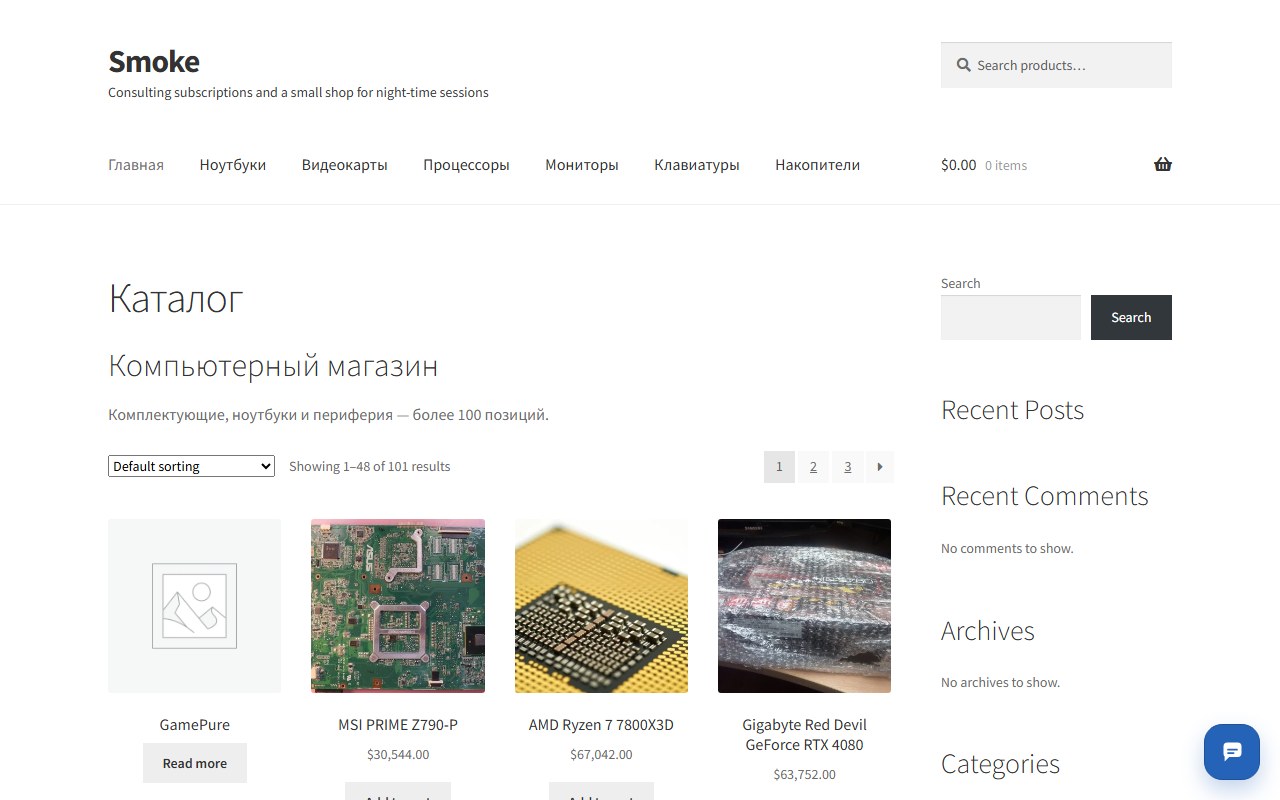1280x800 pixels.
Task: Click Read more under GamePure
Action: pyautogui.click(x=195, y=763)
